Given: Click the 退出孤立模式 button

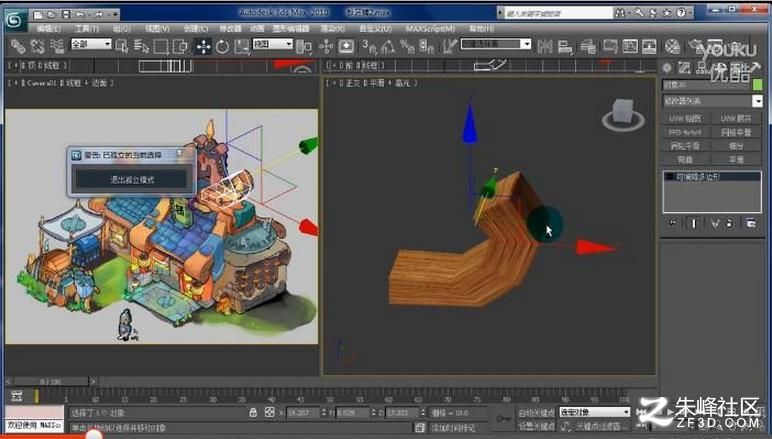Looking at the screenshot, I should [131, 180].
